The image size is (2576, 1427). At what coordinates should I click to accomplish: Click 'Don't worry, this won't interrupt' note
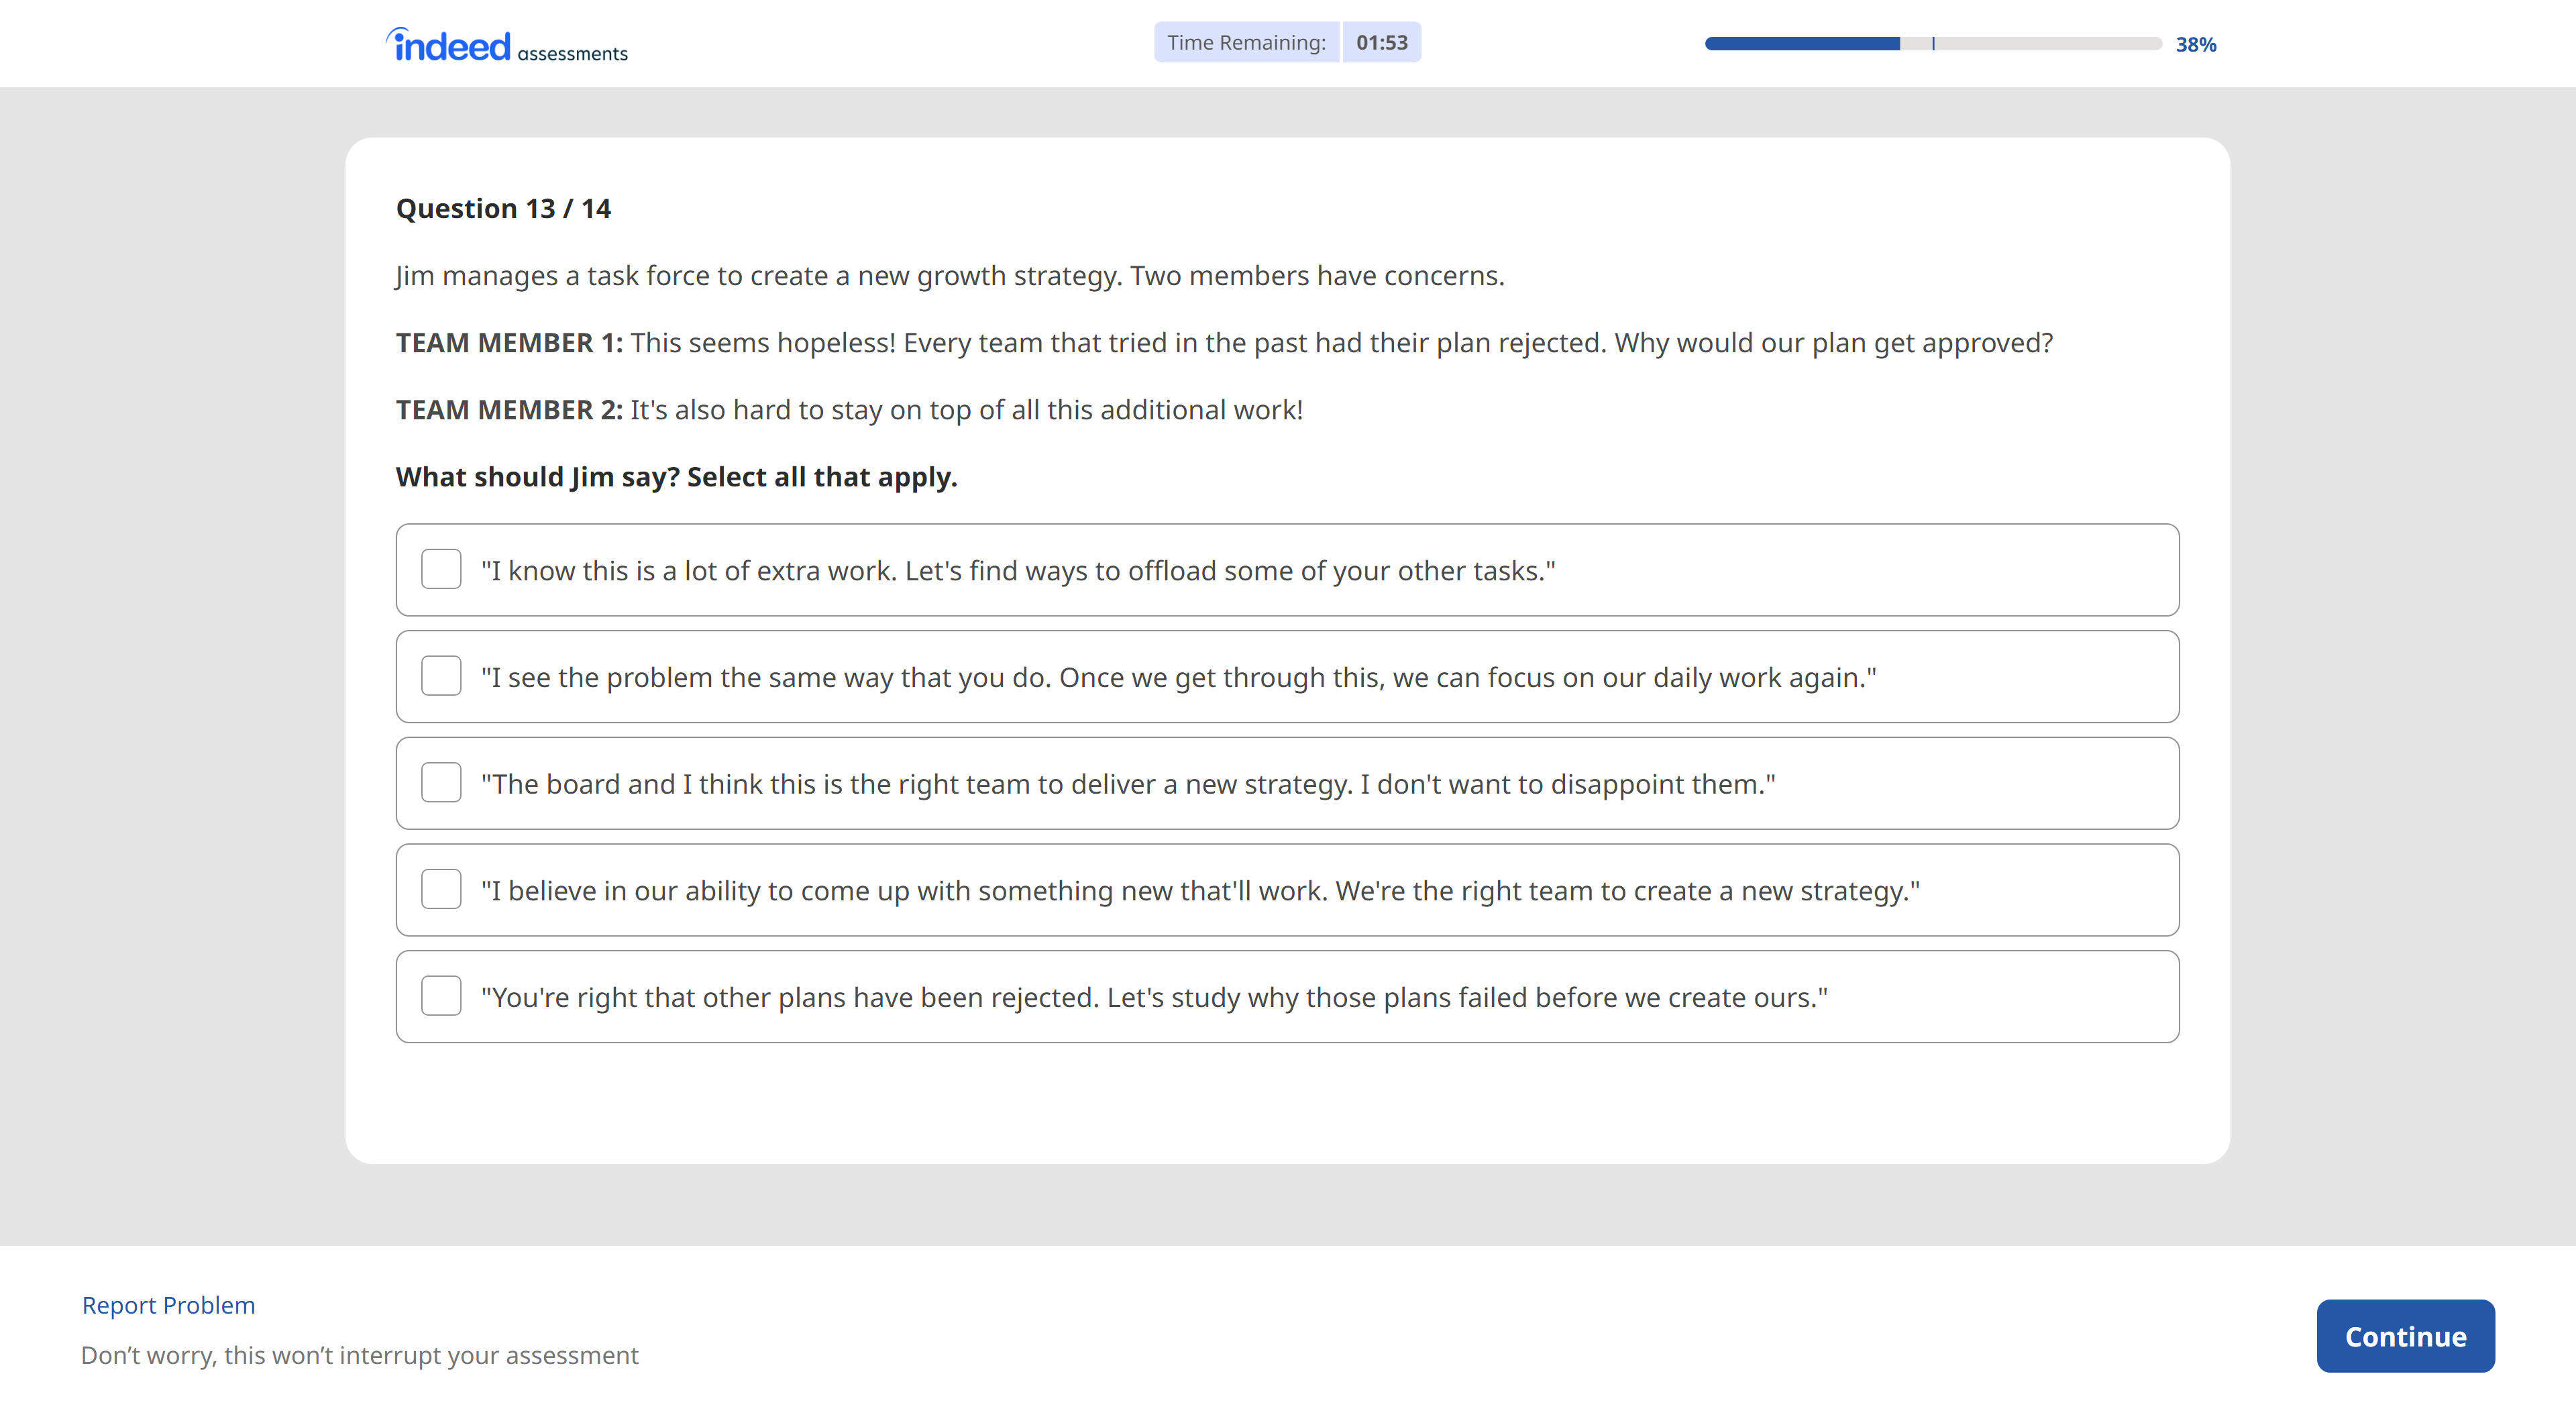[360, 1355]
